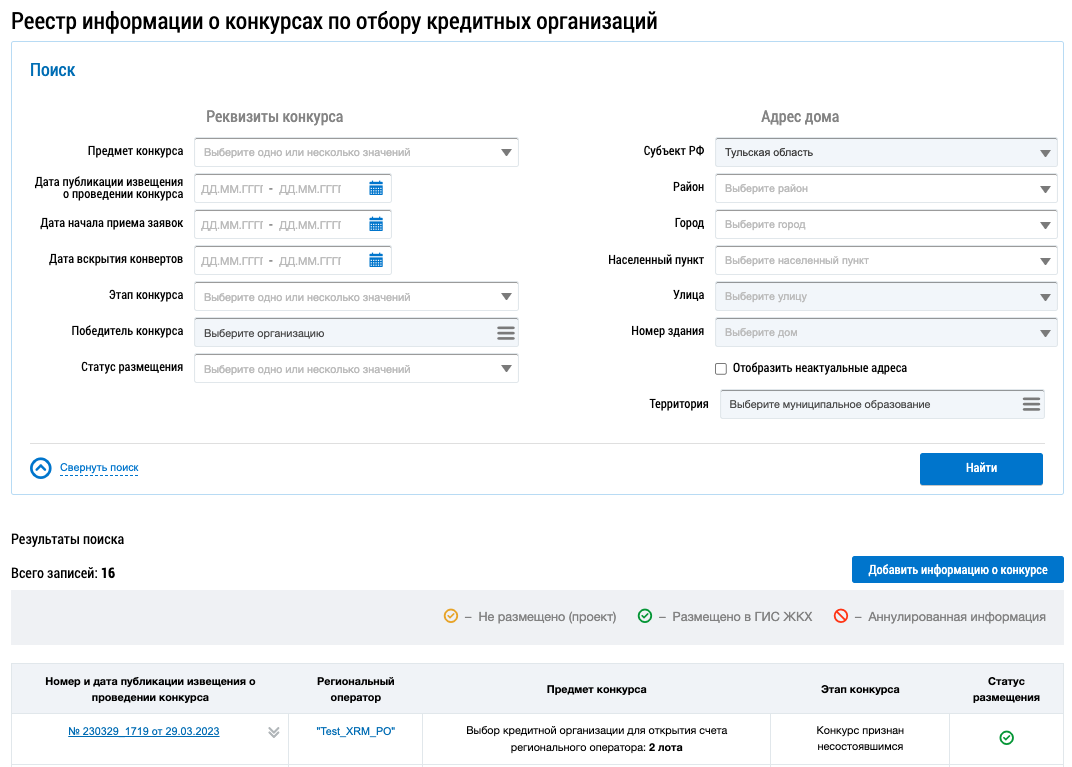
Task: Open Предмет конкурса dropdown
Action: [x=356, y=153]
